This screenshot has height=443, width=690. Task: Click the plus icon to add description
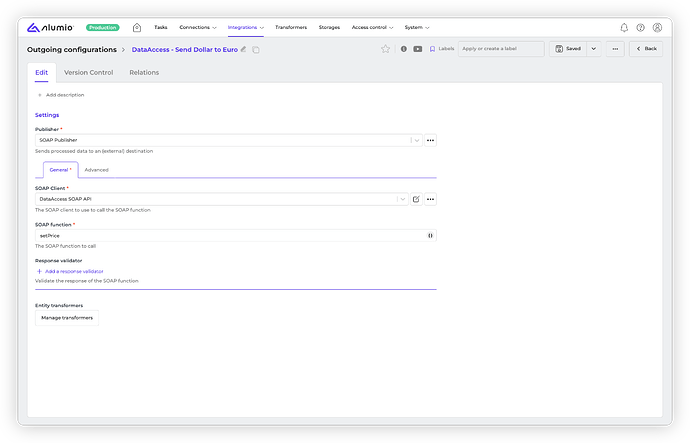[40, 95]
